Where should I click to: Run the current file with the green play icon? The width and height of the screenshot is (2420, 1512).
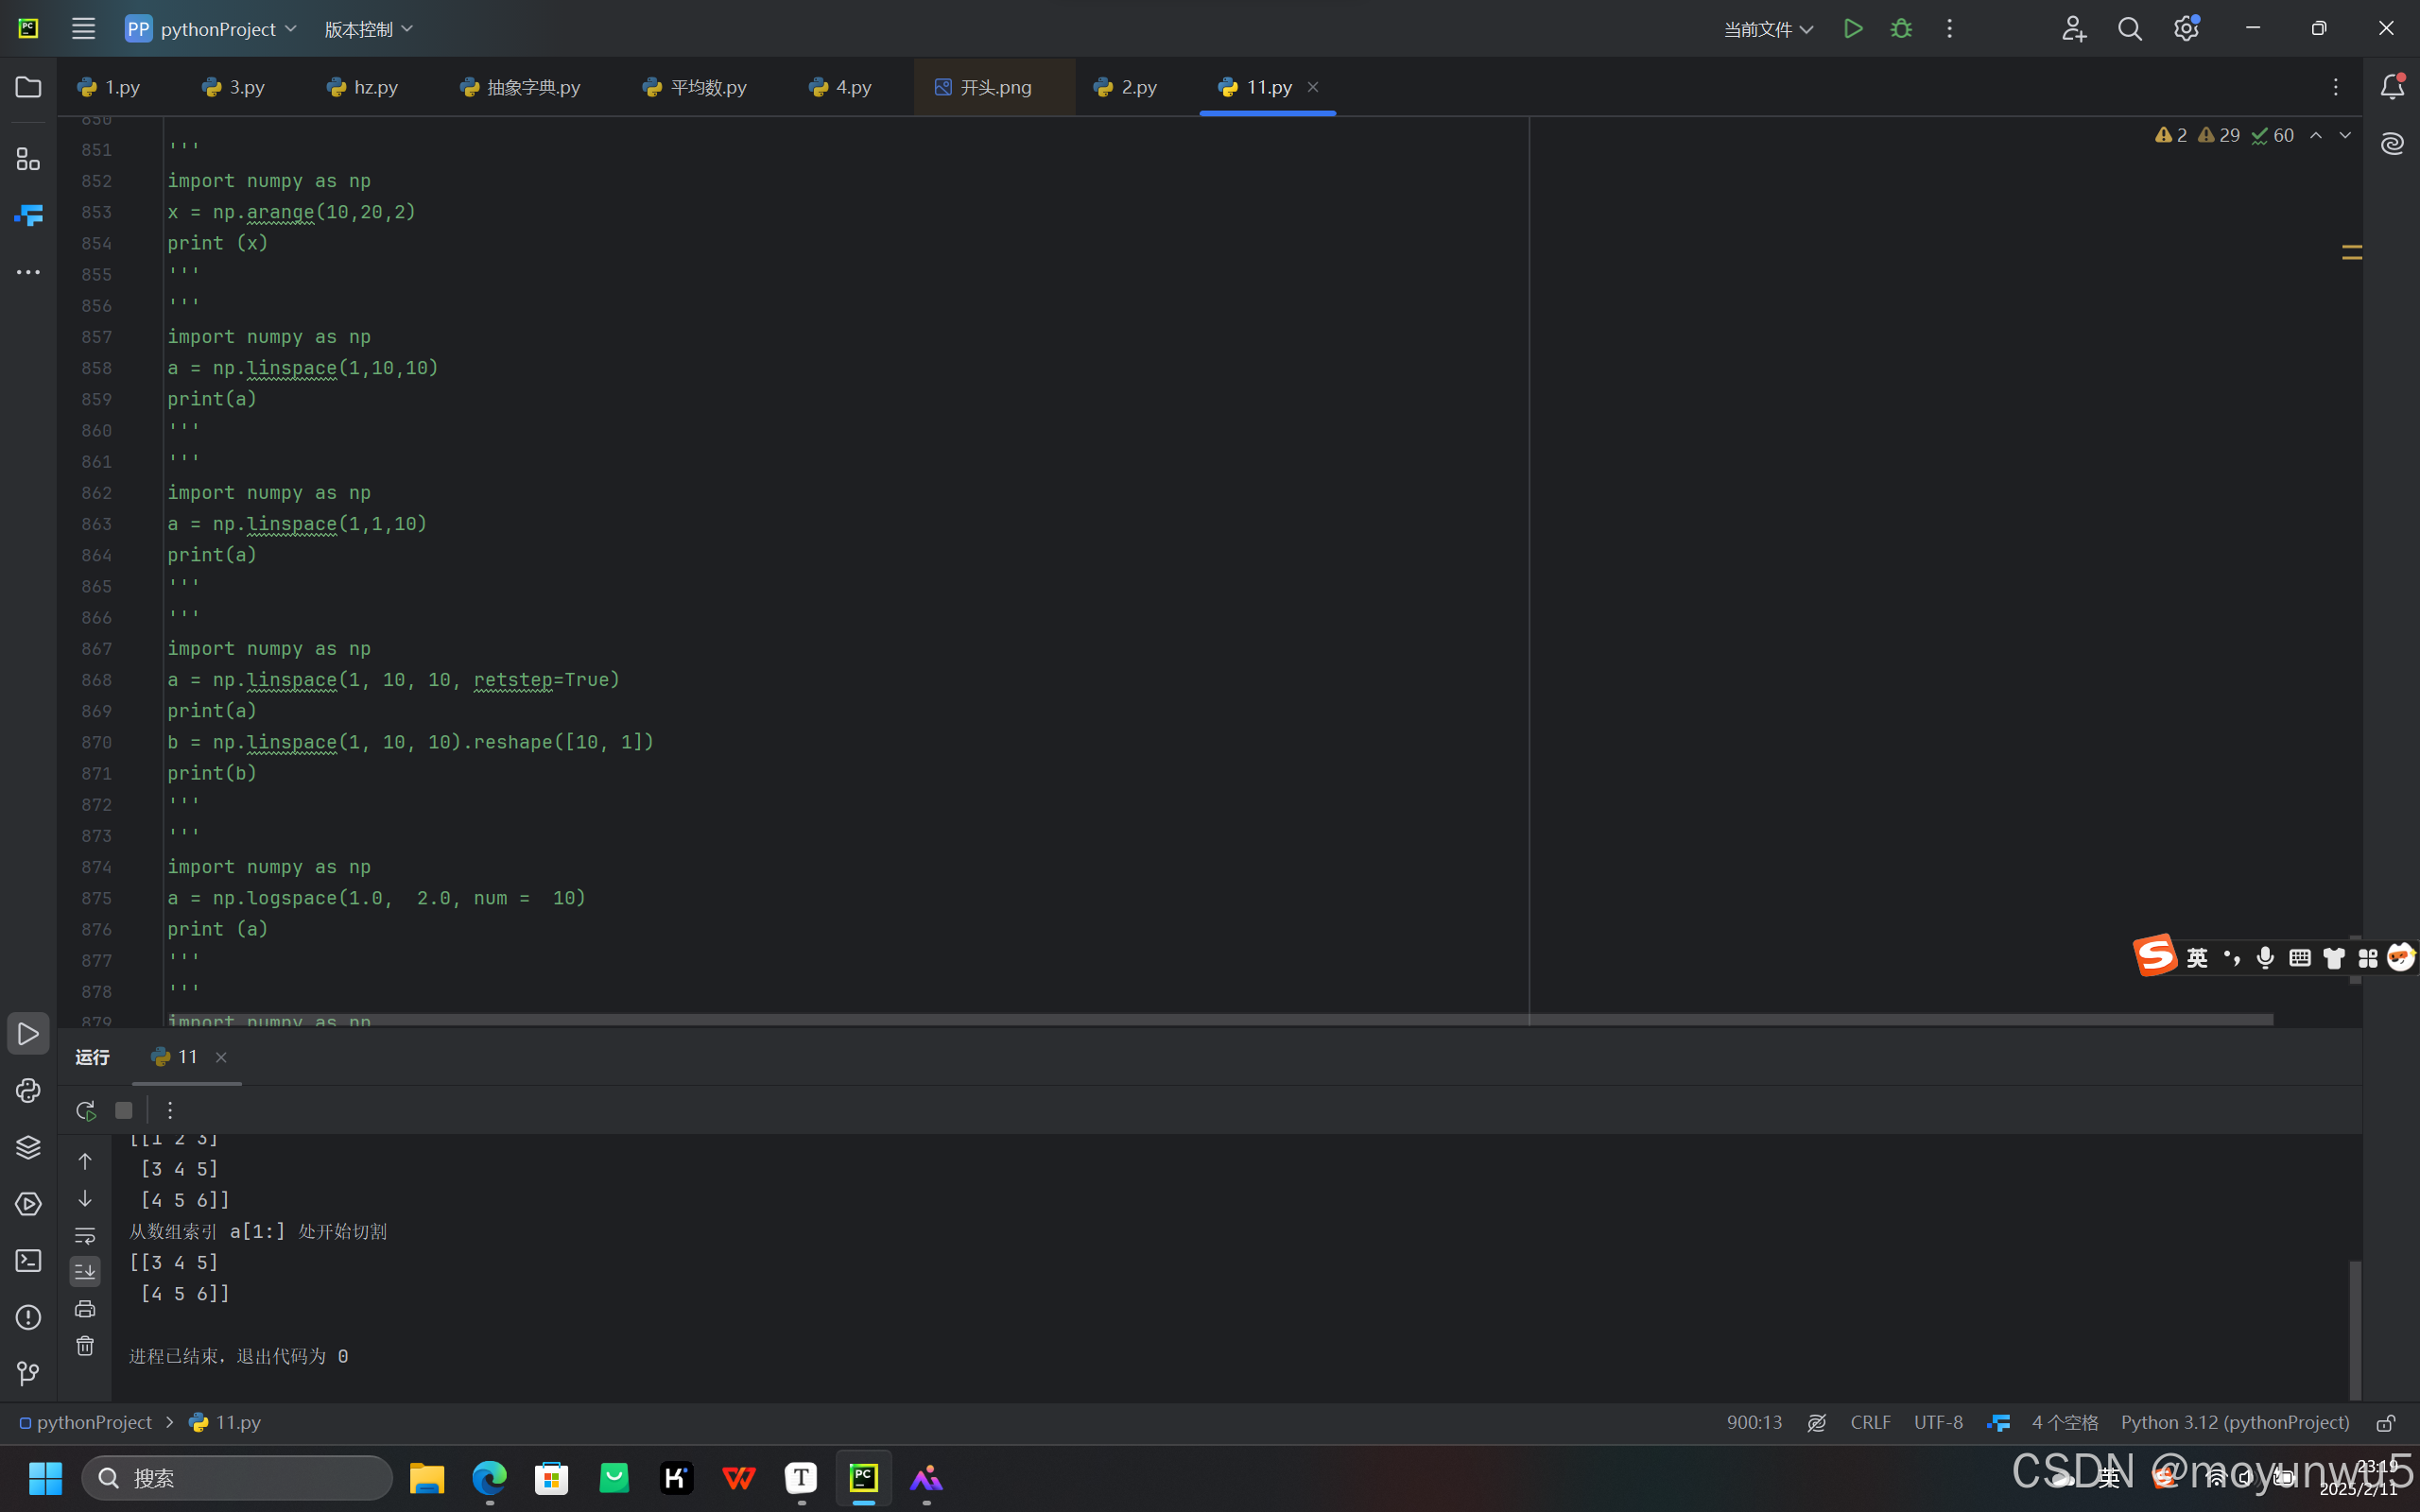coord(1852,29)
